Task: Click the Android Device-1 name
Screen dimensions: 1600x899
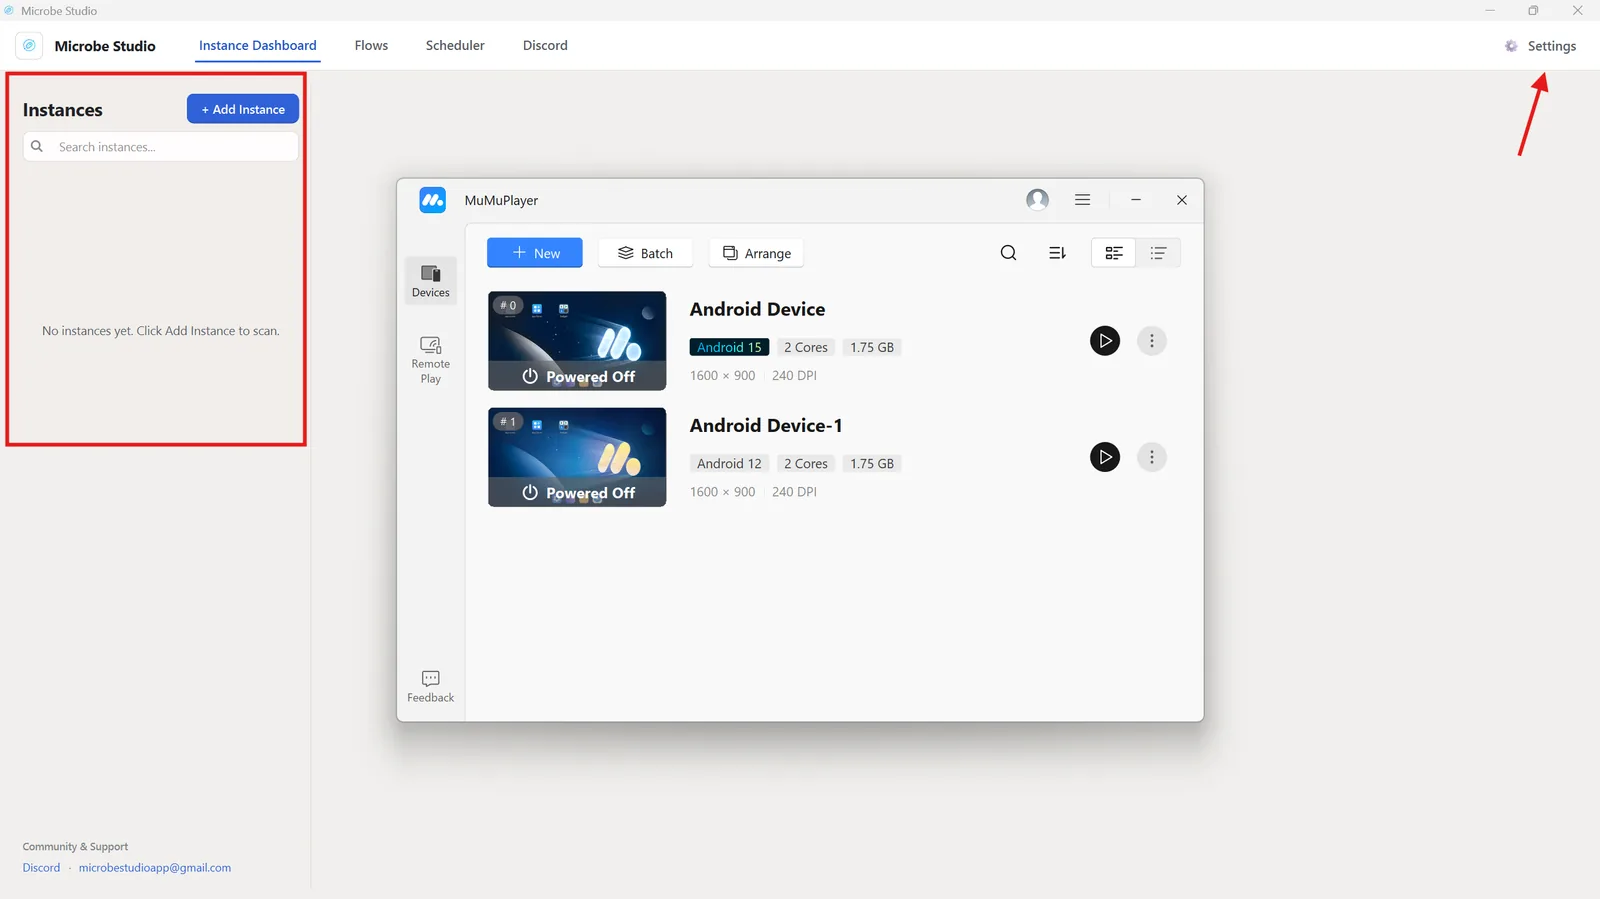Action: coord(766,425)
